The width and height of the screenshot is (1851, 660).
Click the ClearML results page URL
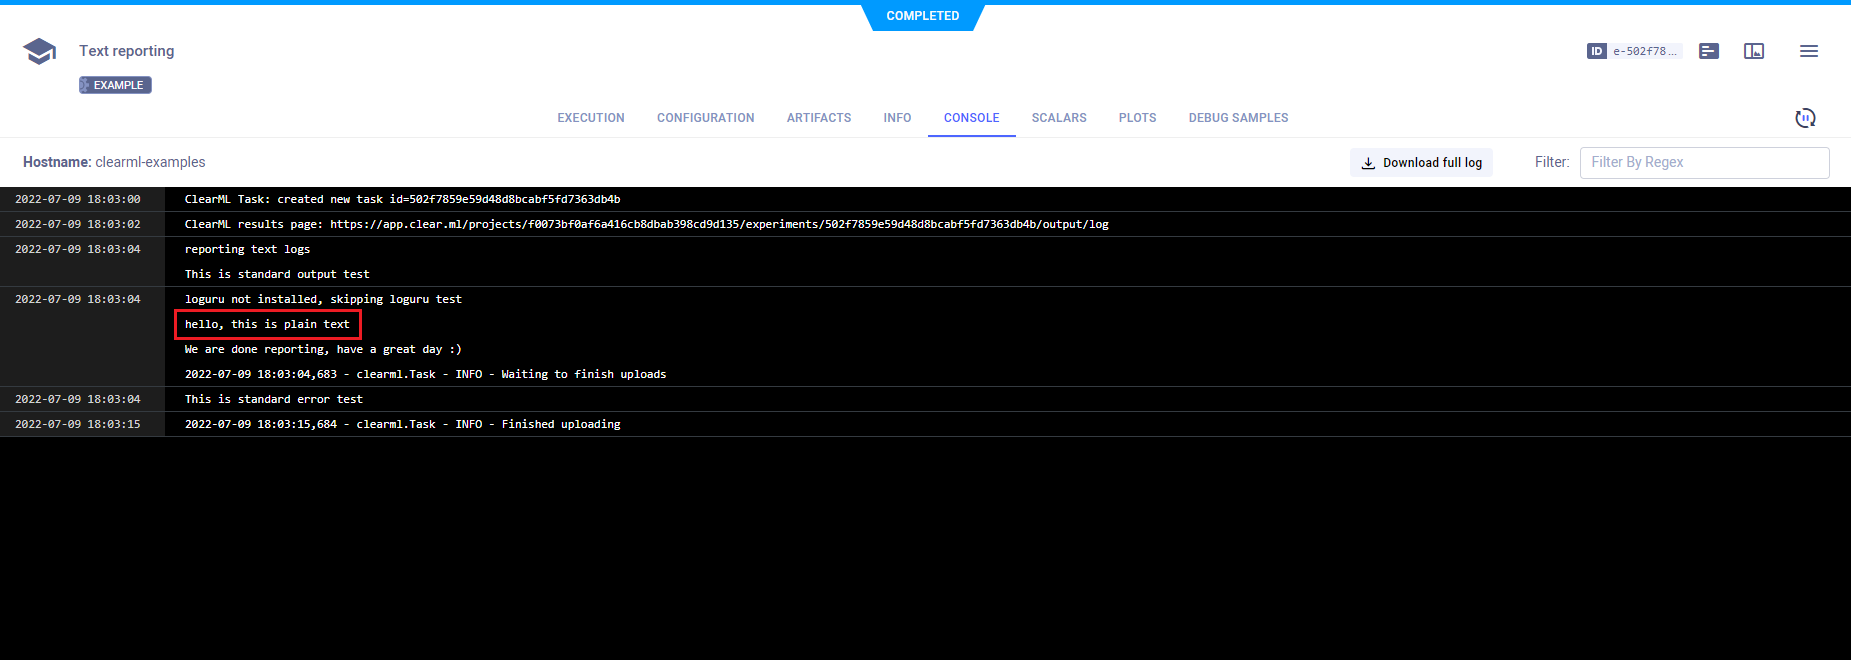click(719, 225)
